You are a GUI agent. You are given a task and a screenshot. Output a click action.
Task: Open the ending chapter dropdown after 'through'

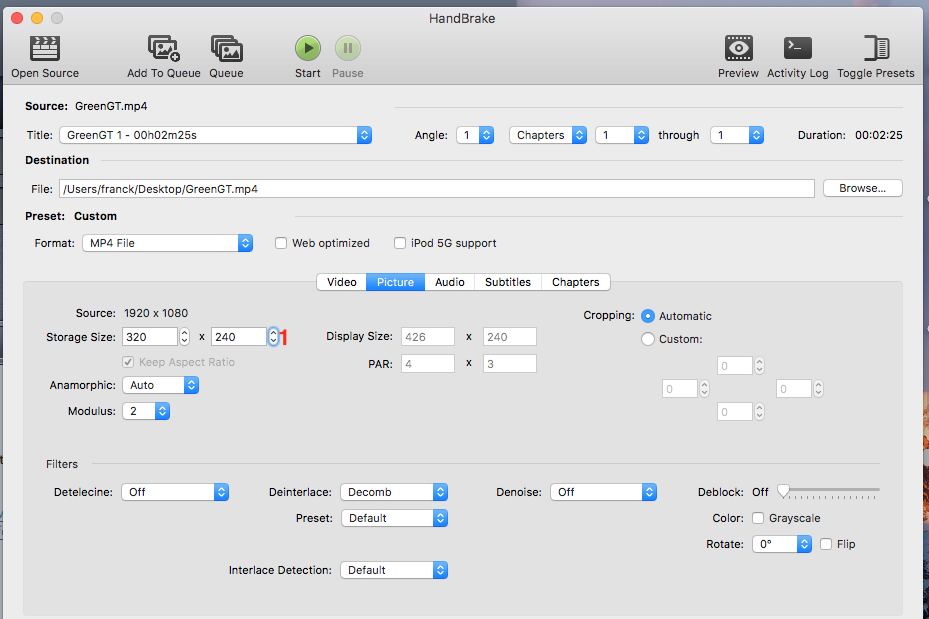[737, 135]
